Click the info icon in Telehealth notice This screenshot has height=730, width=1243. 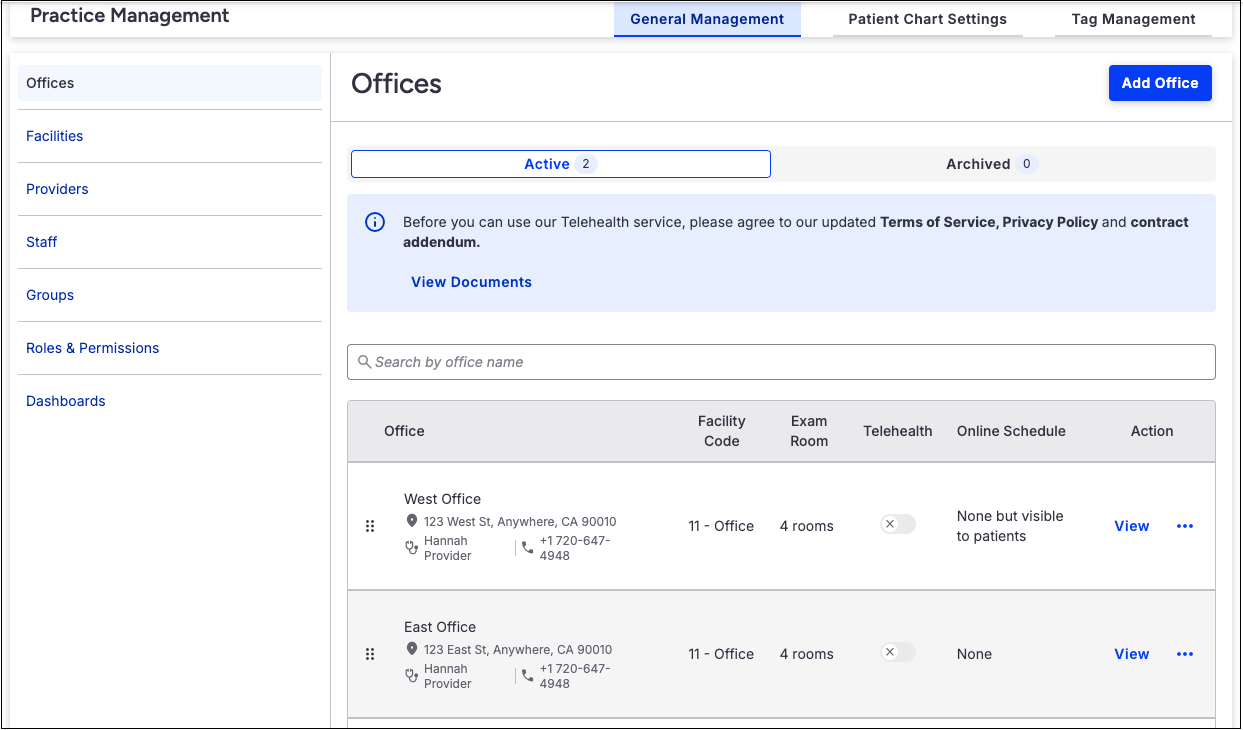tap(375, 222)
